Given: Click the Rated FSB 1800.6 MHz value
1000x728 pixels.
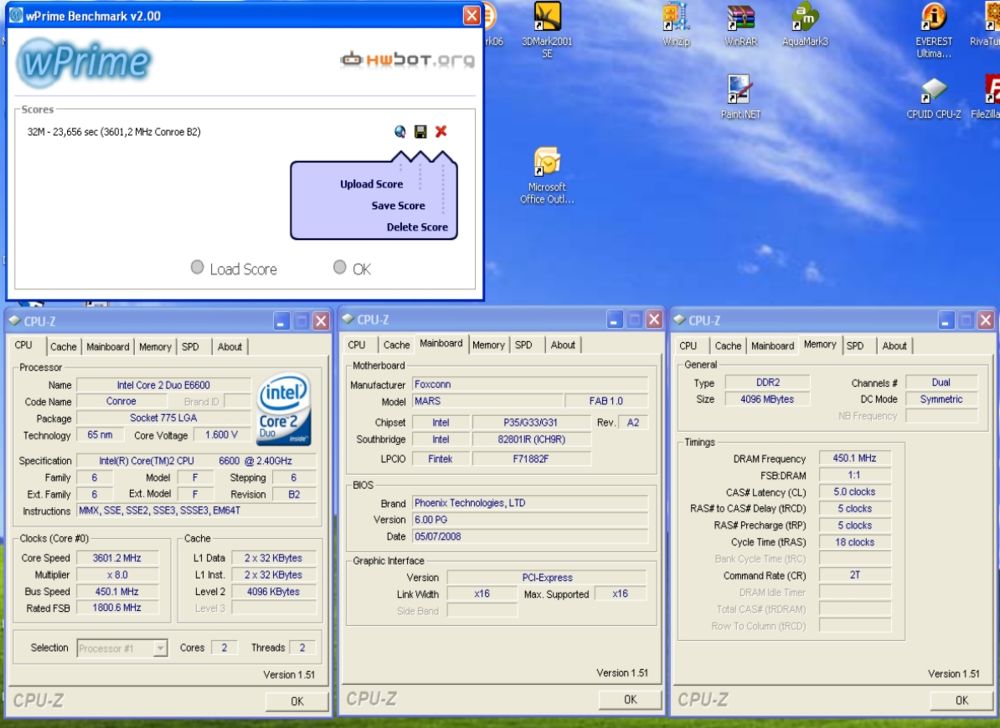Looking at the screenshot, I should coord(117,608).
